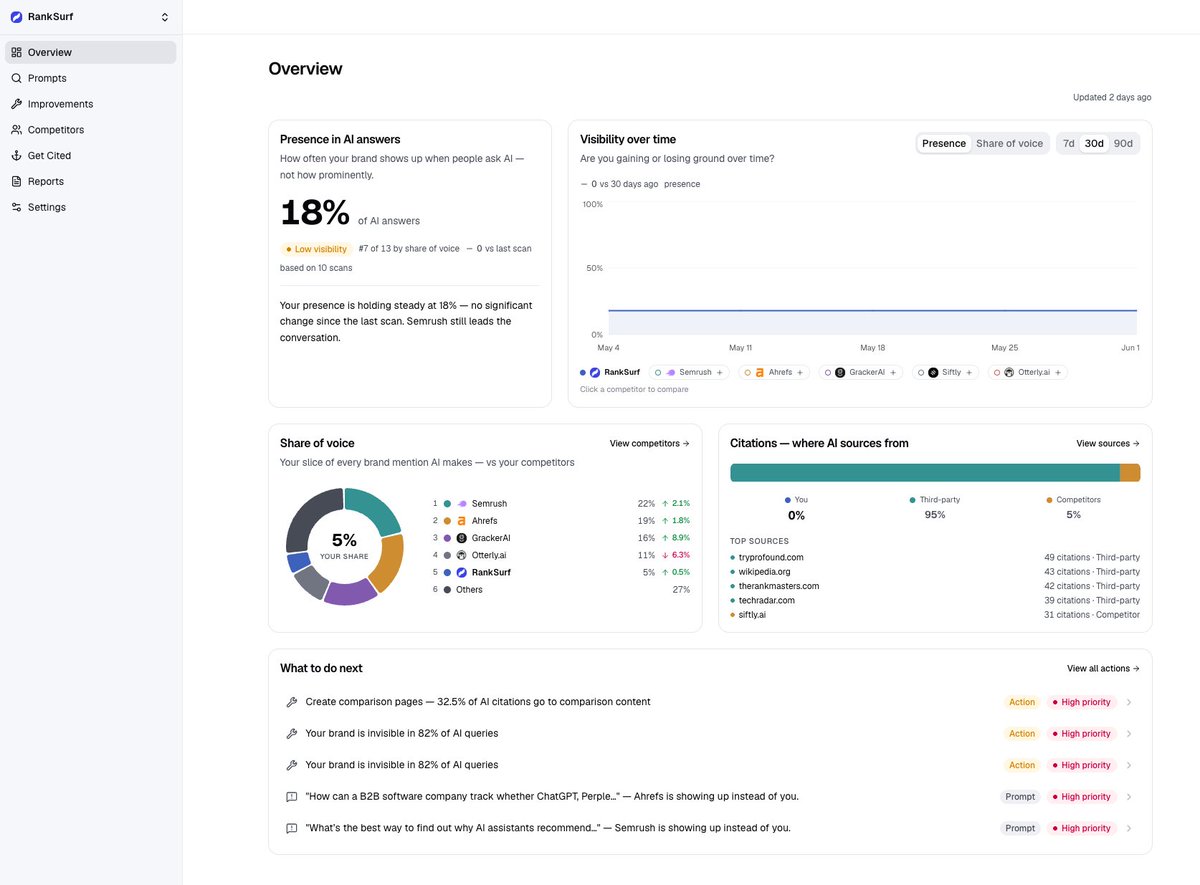Viewport: 1200px width, 885px height.
Task: Add Semrush to the visibility chart comparison
Action: pos(689,372)
